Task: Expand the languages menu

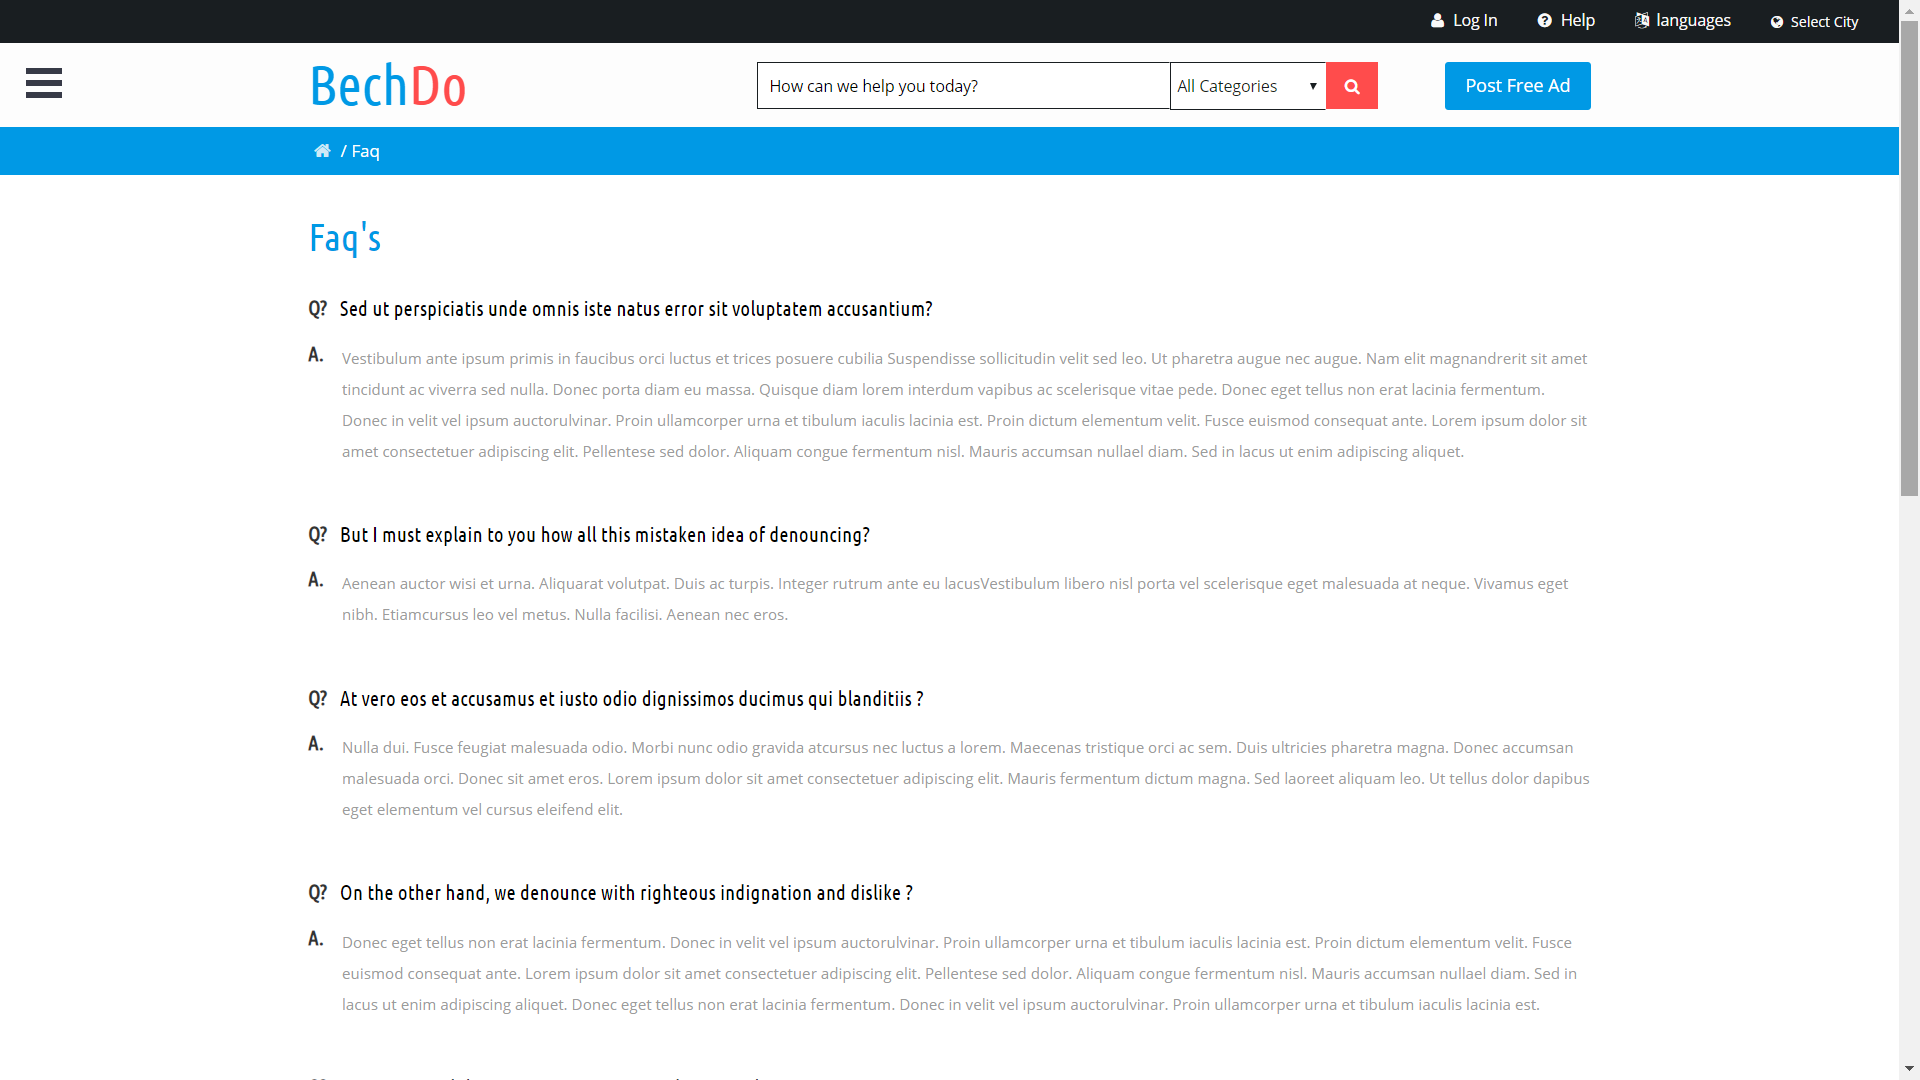Action: tap(1693, 21)
